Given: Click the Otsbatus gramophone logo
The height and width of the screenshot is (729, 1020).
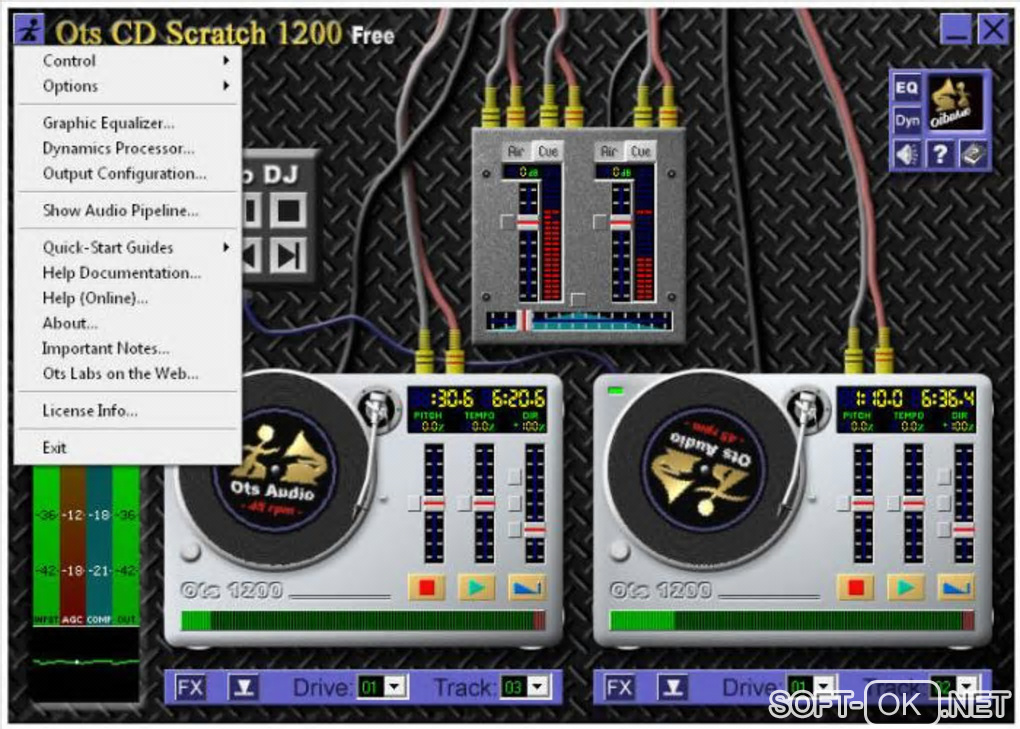Looking at the screenshot, I should (954, 102).
